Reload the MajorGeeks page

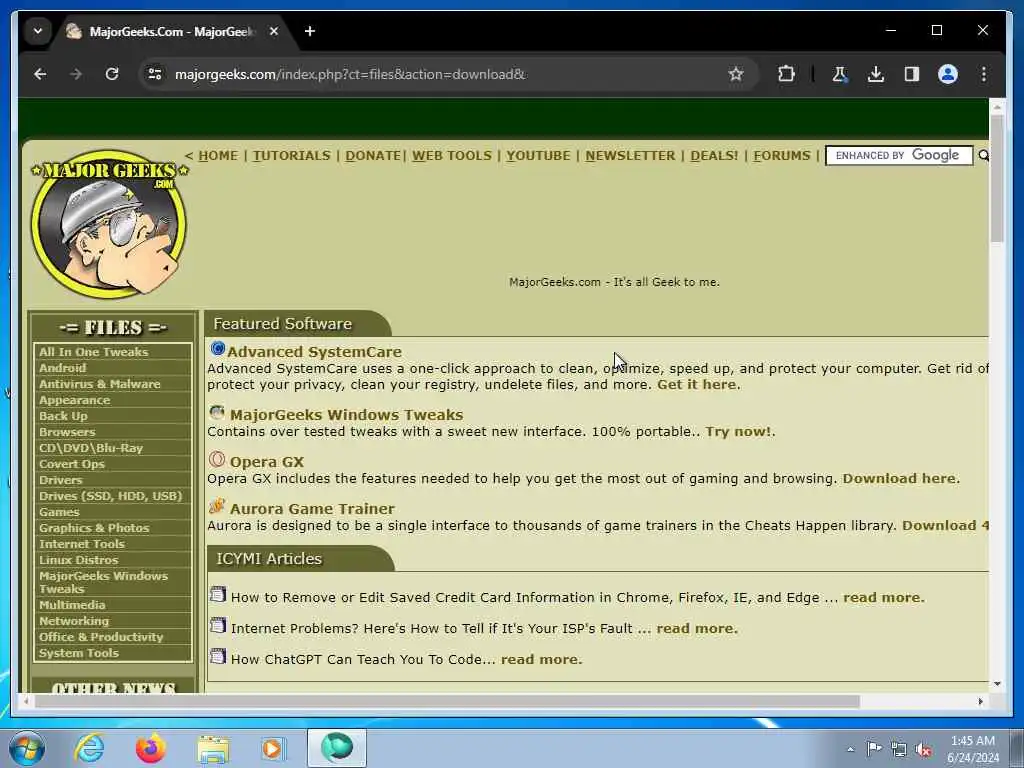click(112, 74)
